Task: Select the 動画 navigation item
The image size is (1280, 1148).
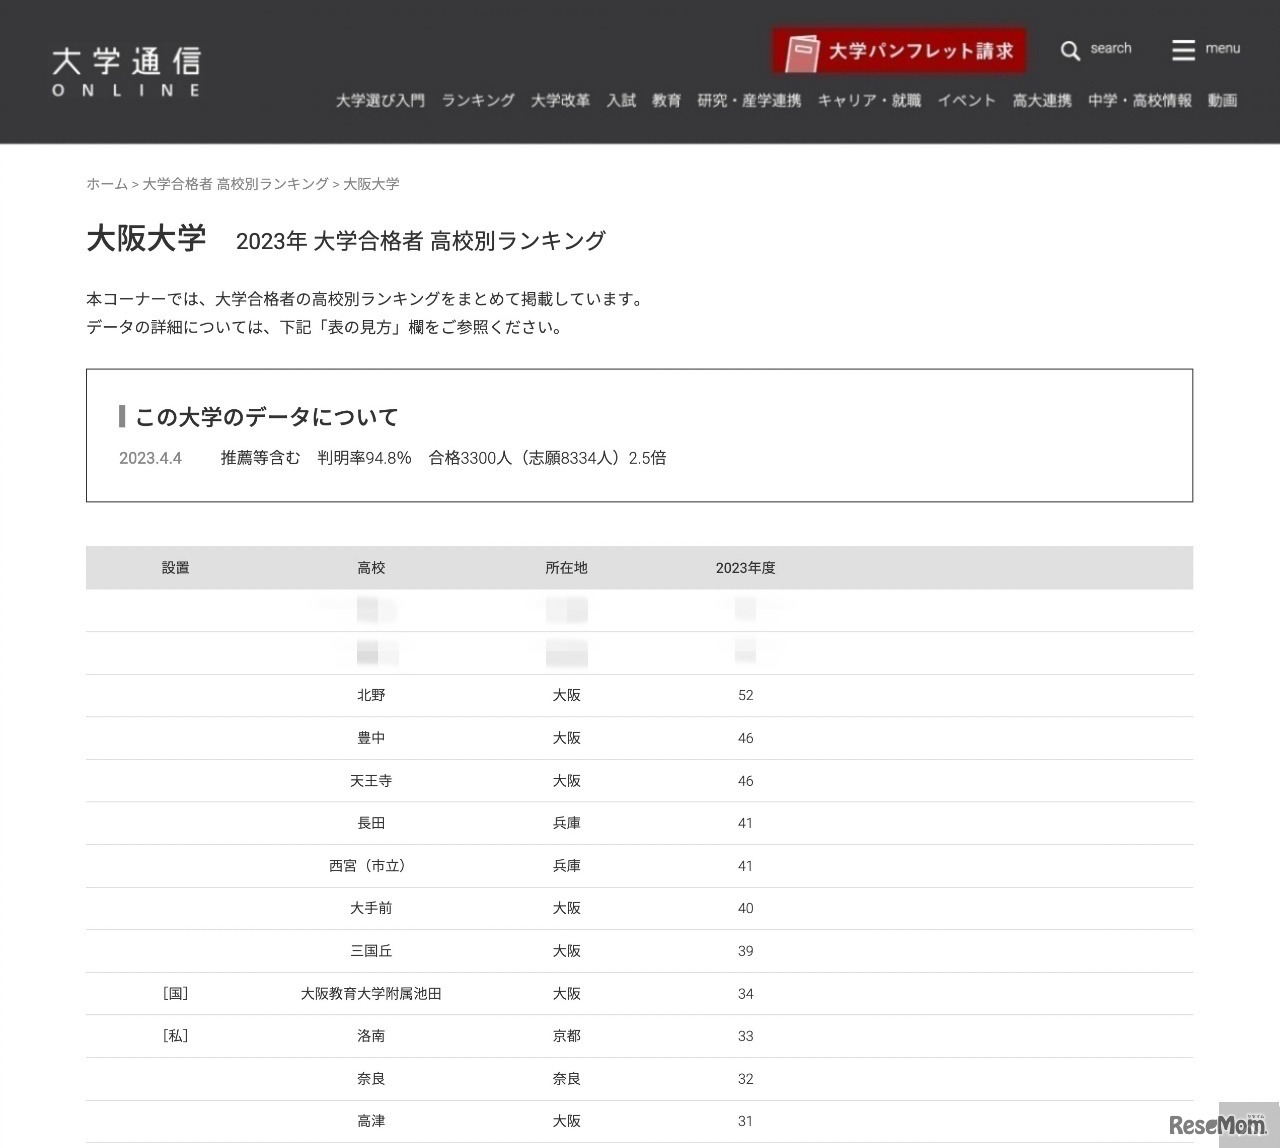Action: [1221, 100]
